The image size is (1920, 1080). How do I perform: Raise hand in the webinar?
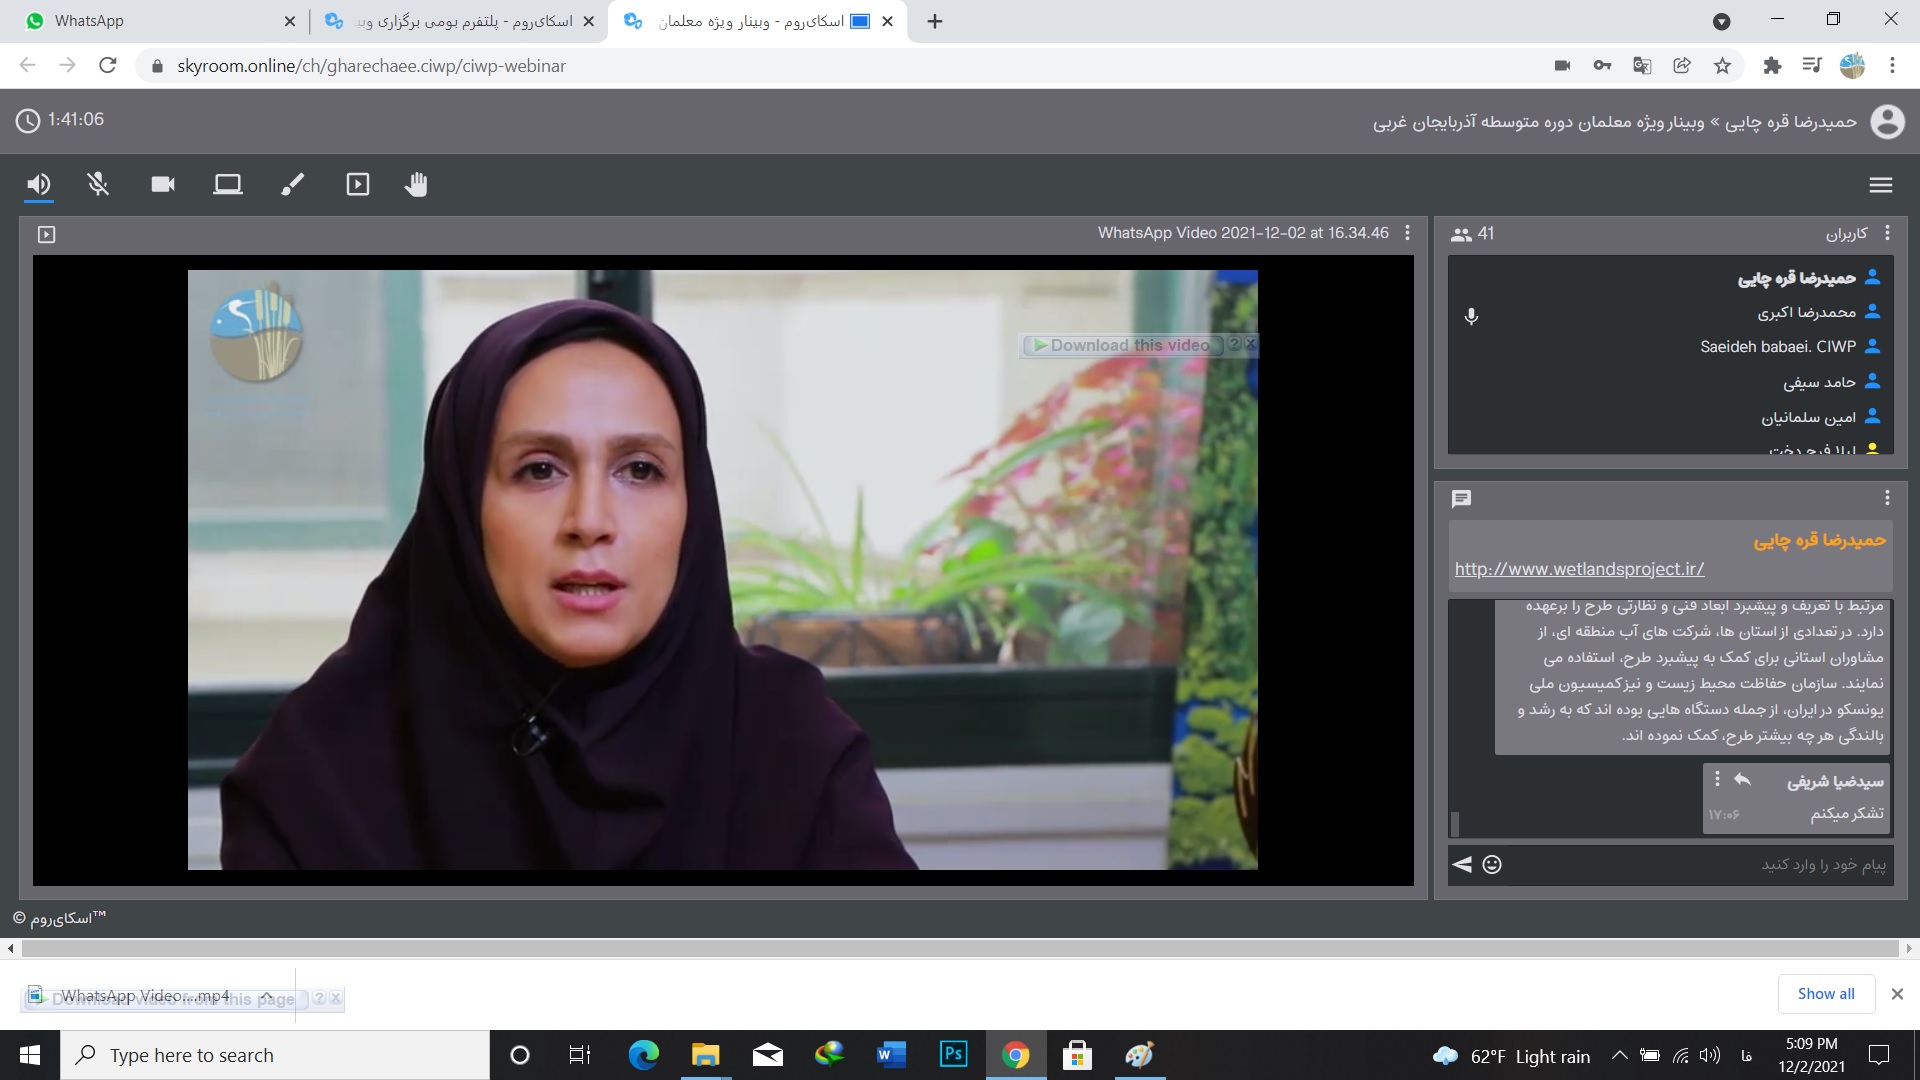[416, 184]
